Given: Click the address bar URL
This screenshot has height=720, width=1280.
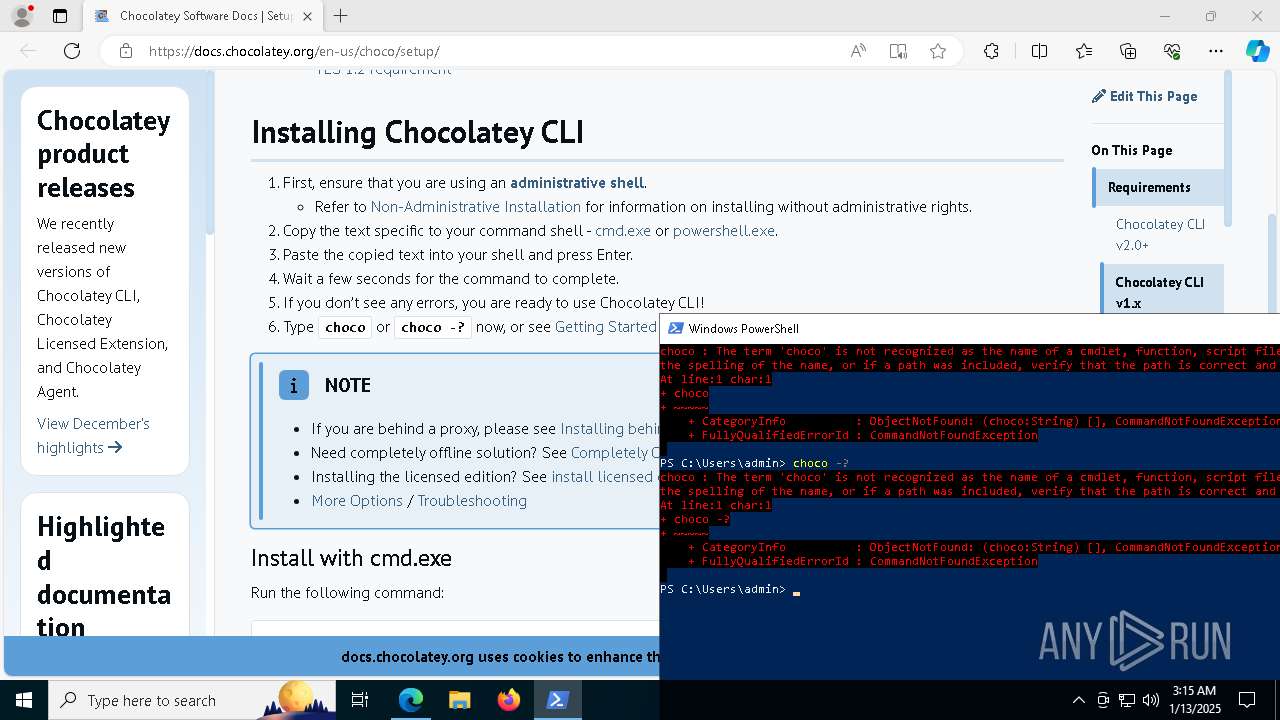Looking at the screenshot, I should point(294,51).
